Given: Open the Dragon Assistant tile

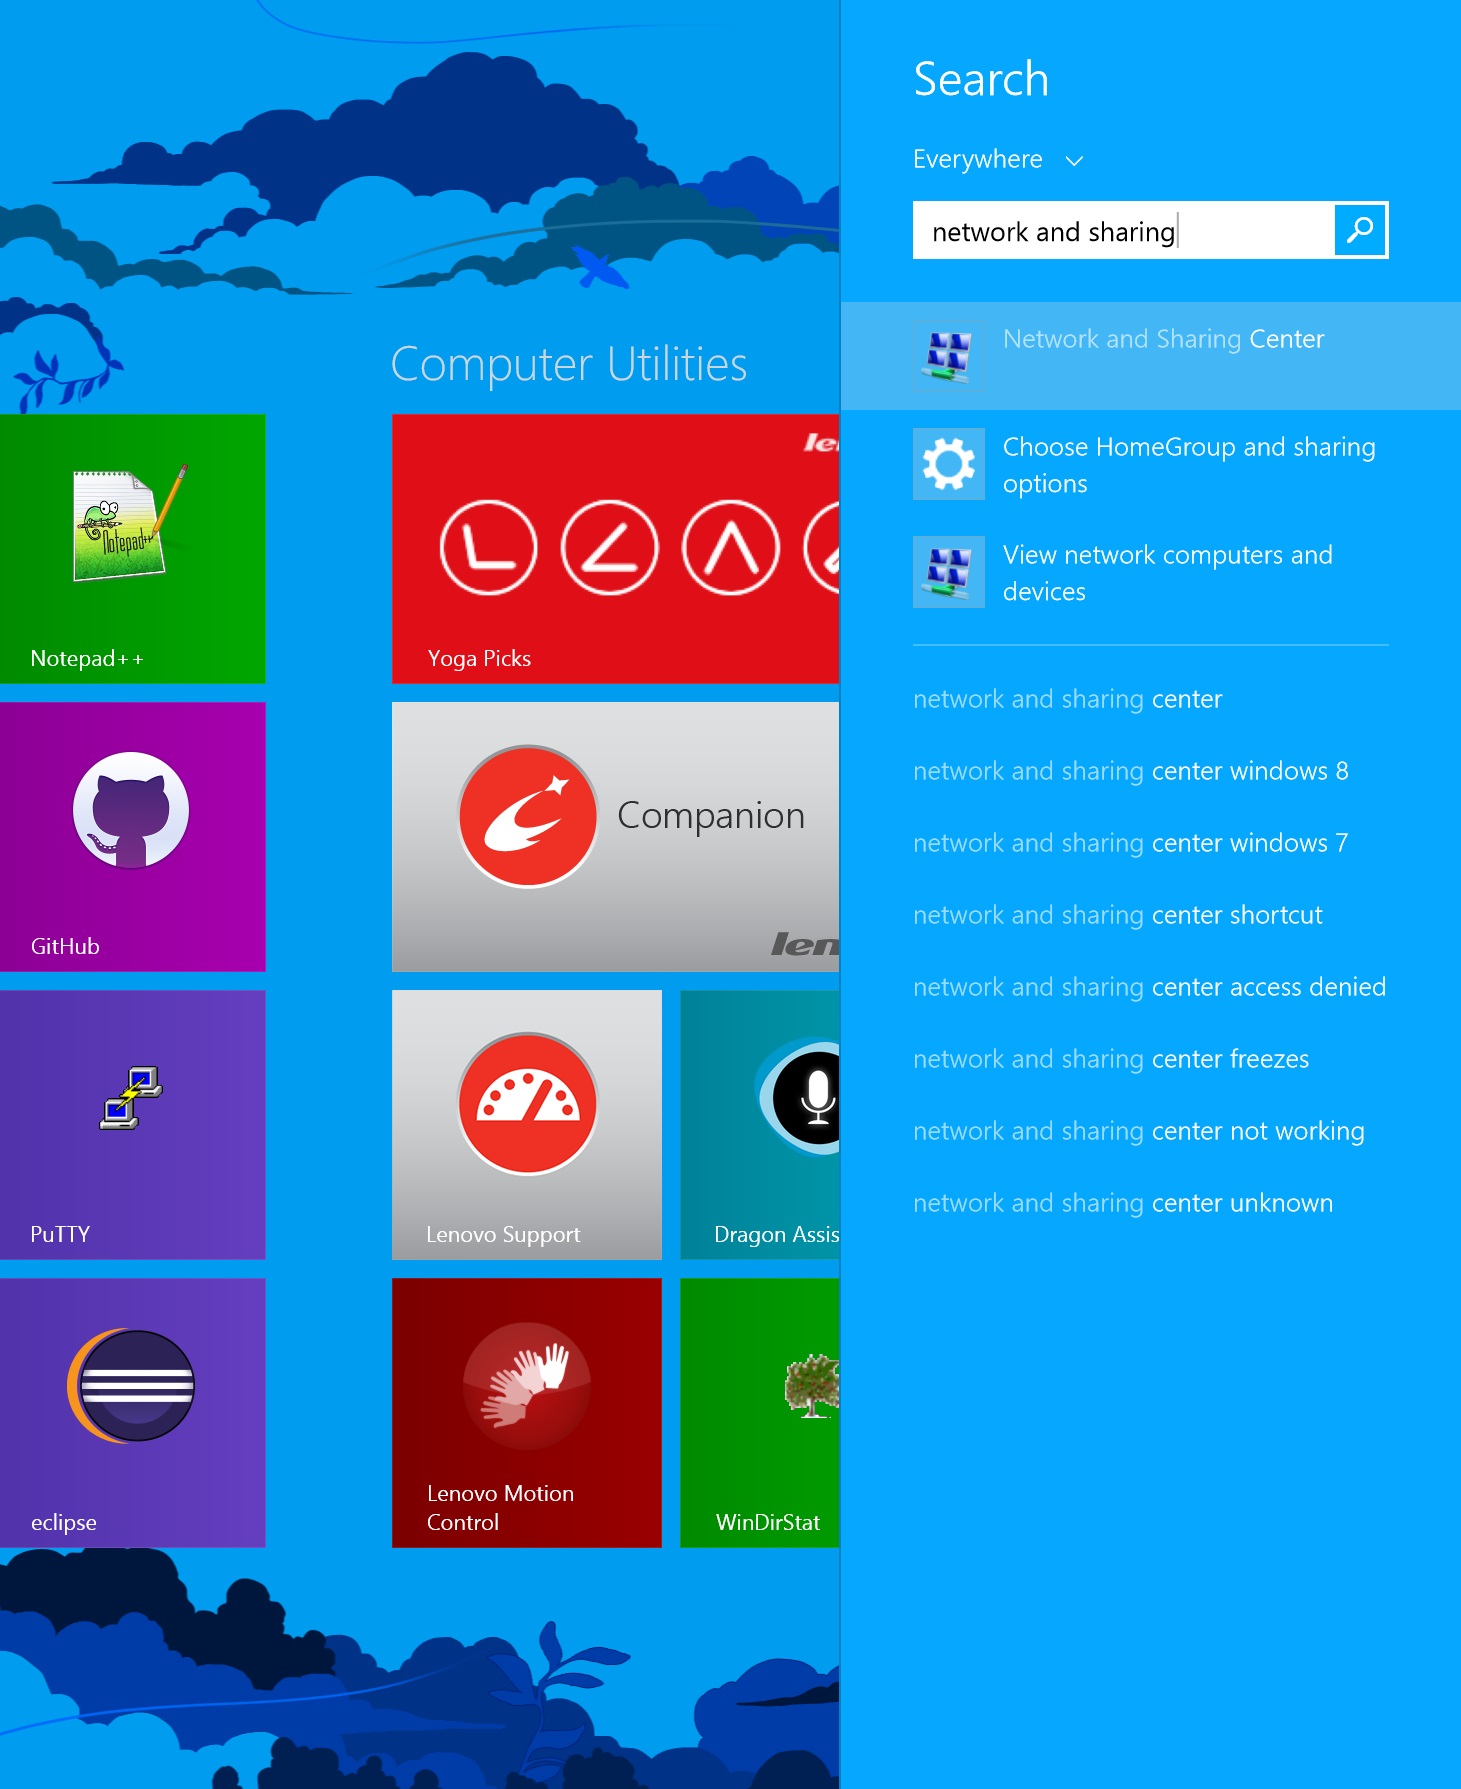Looking at the screenshot, I should [760, 1125].
